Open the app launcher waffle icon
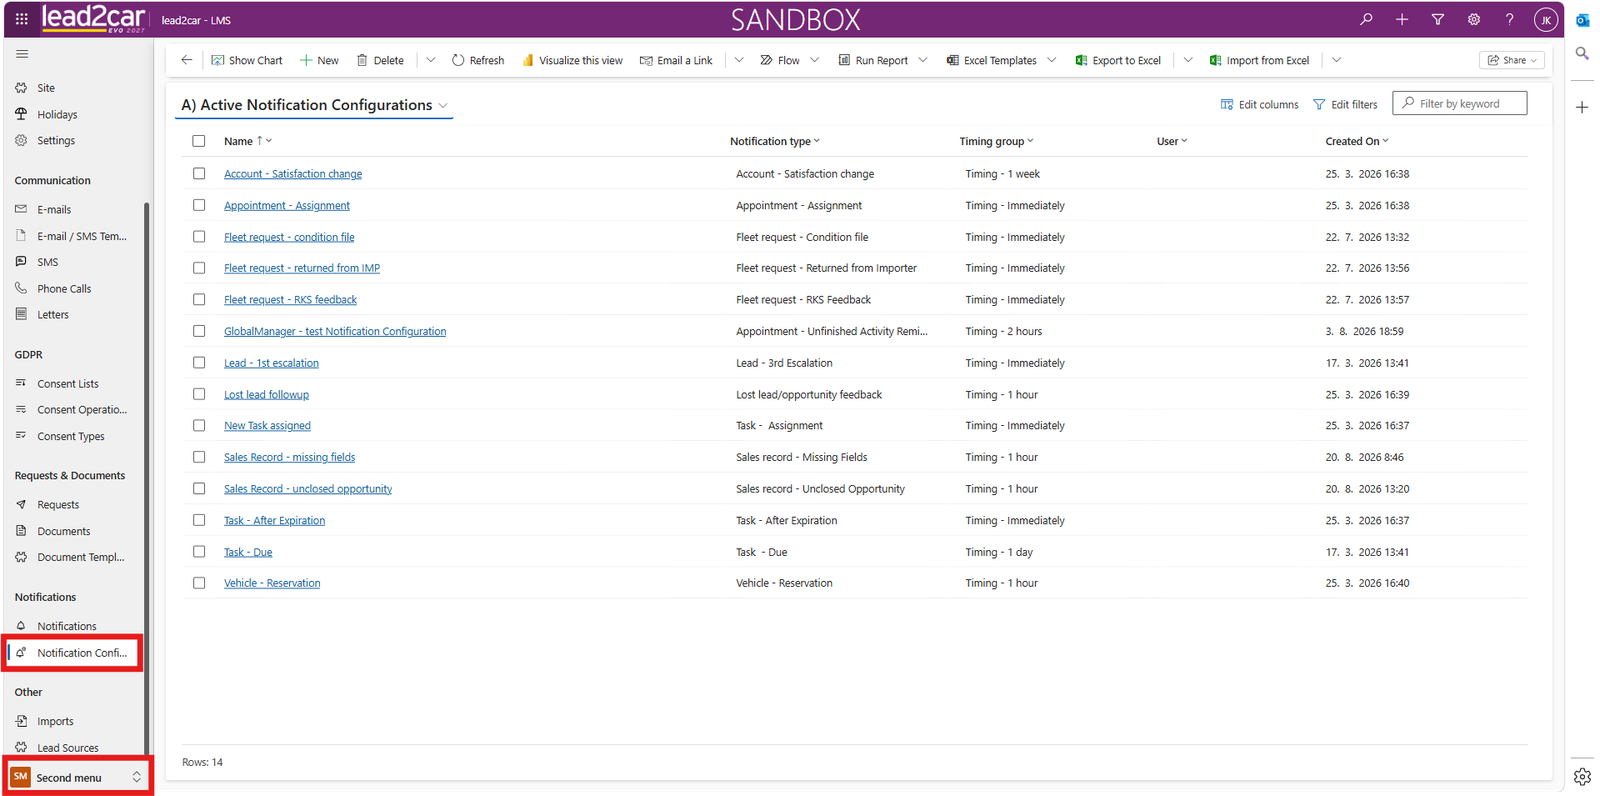The width and height of the screenshot is (1600, 796). (21, 19)
